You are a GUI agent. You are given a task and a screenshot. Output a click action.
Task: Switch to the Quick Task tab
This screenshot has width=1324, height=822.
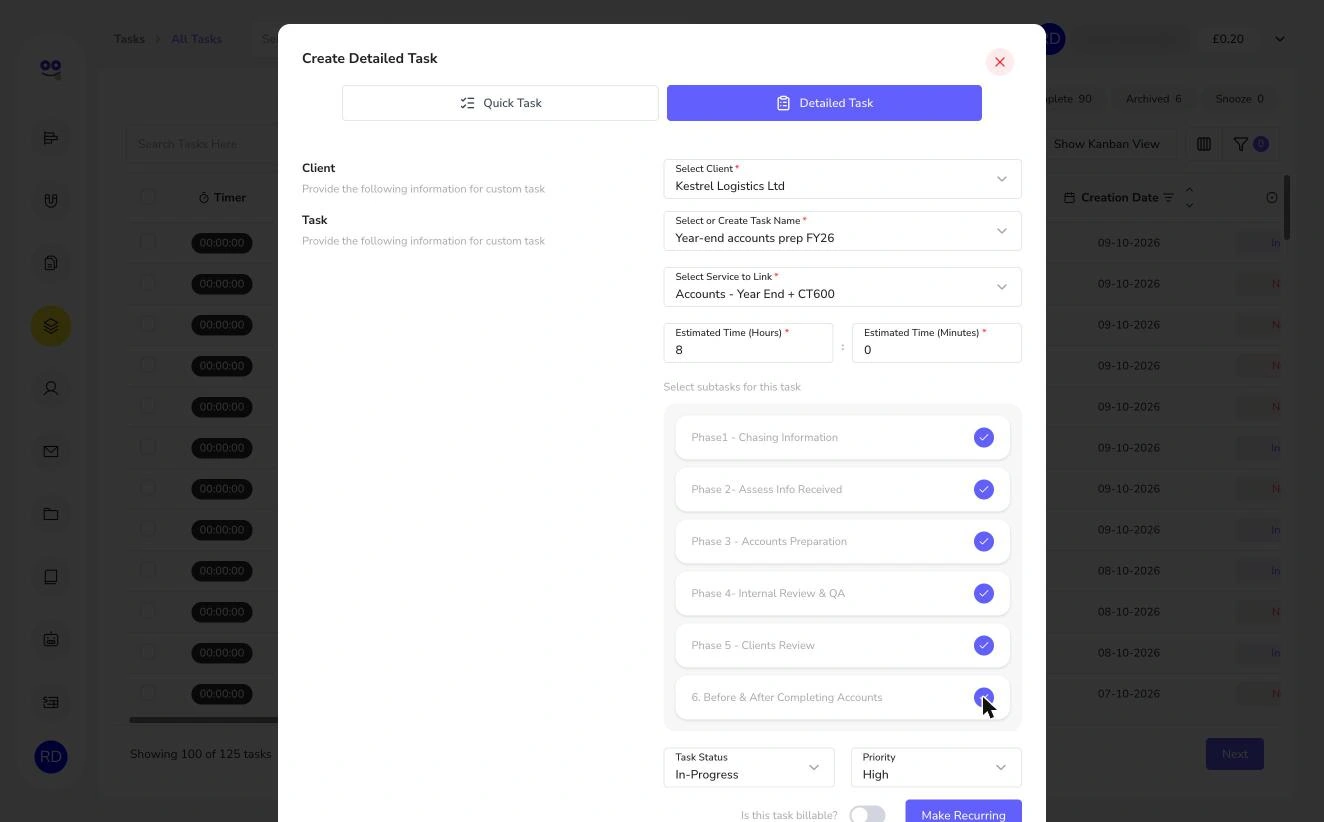[x=500, y=103]
